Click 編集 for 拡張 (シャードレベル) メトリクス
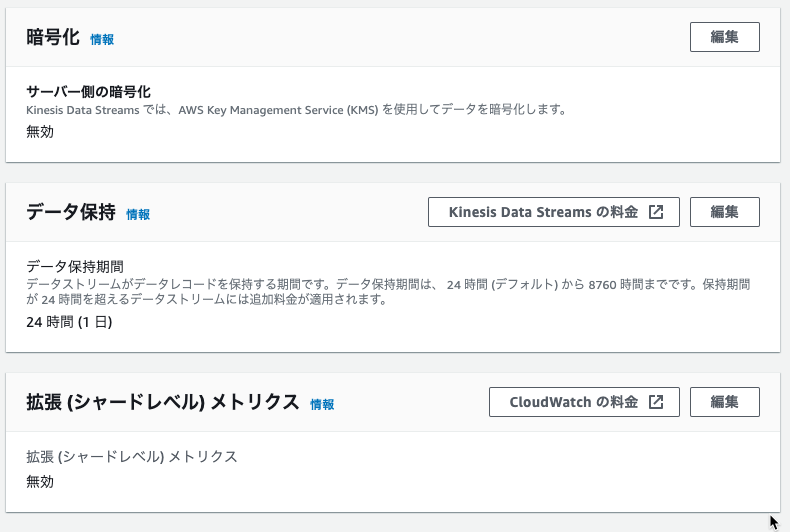Viewport: 790px width, 532px height. (725, 402)
